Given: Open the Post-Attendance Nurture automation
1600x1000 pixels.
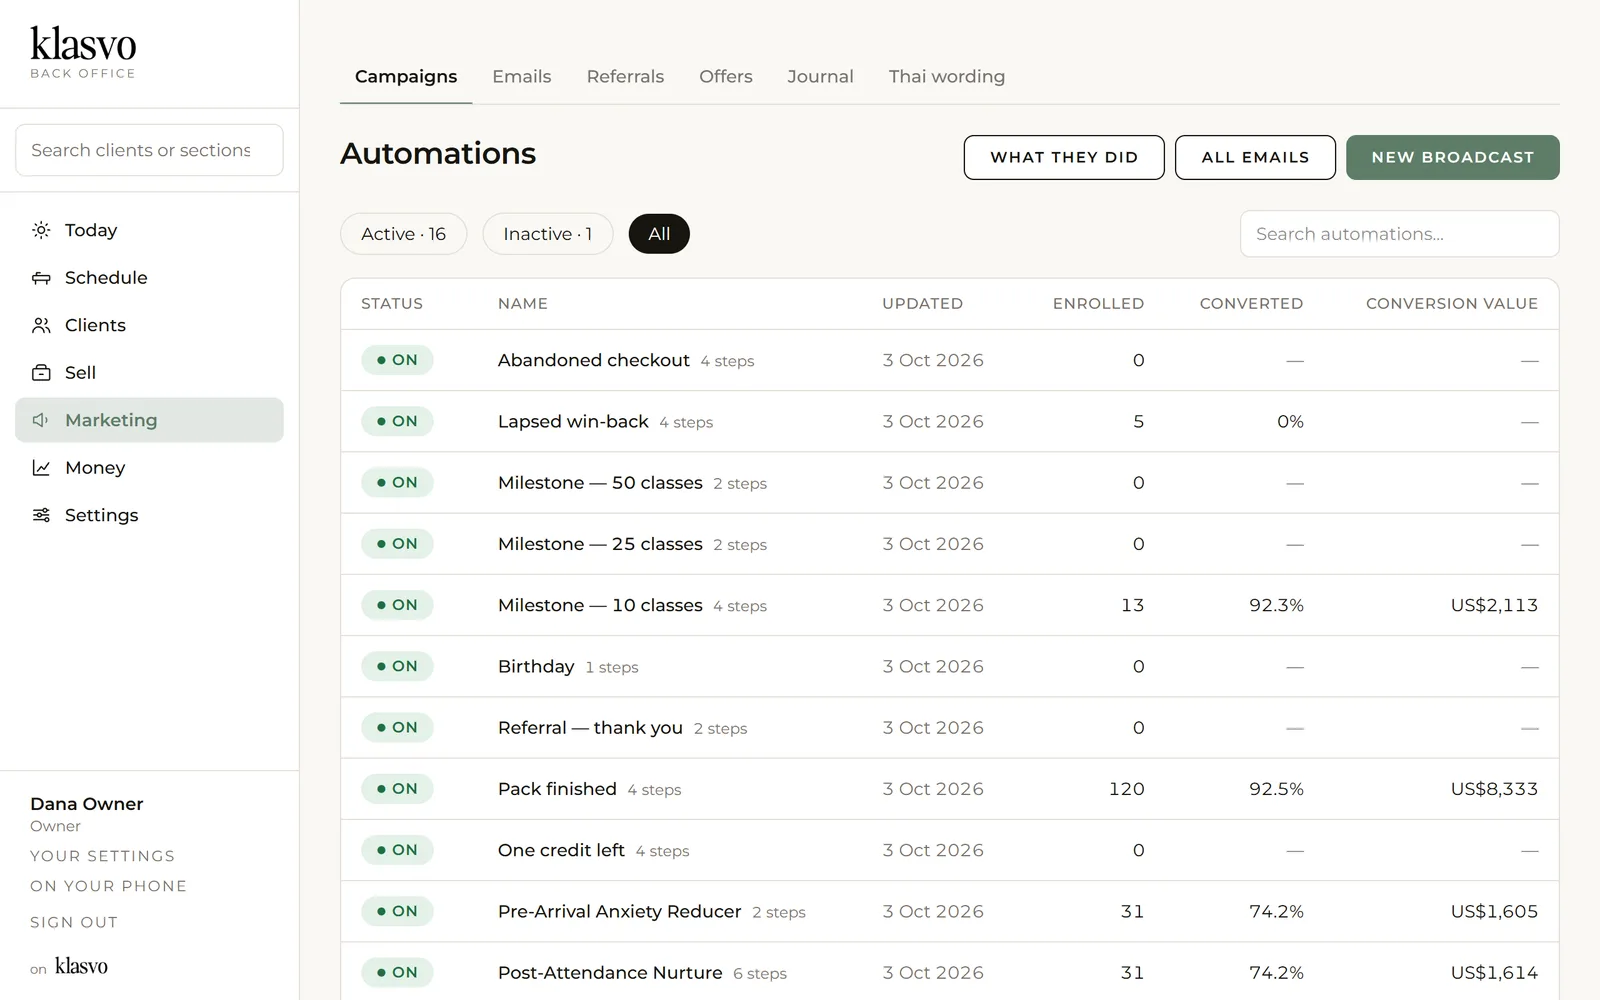Looking at the screenshot, I should click(610, 973).
